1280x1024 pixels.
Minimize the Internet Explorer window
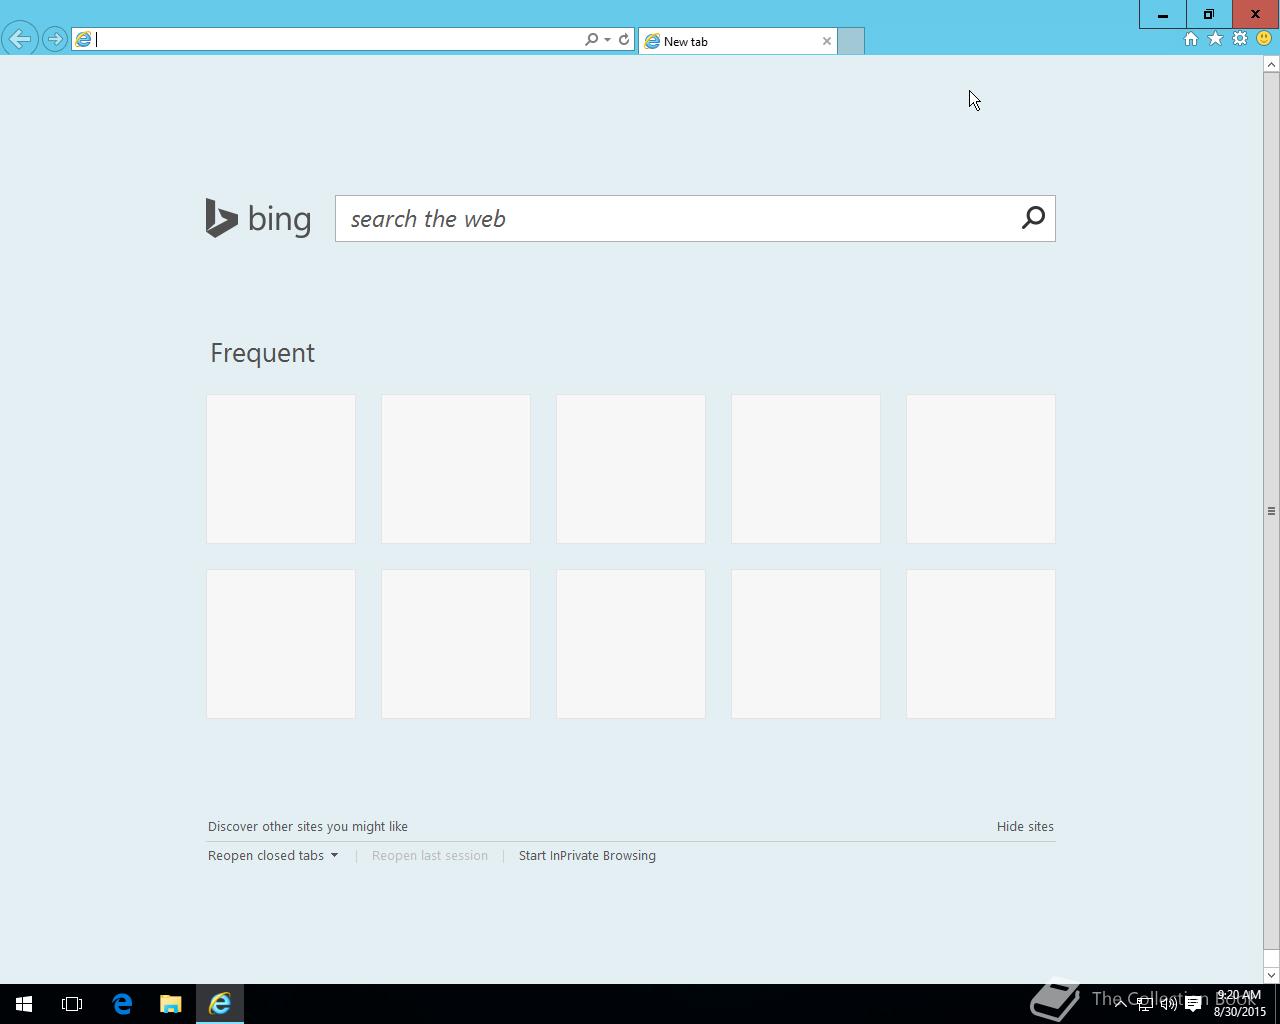point(1162,14)
